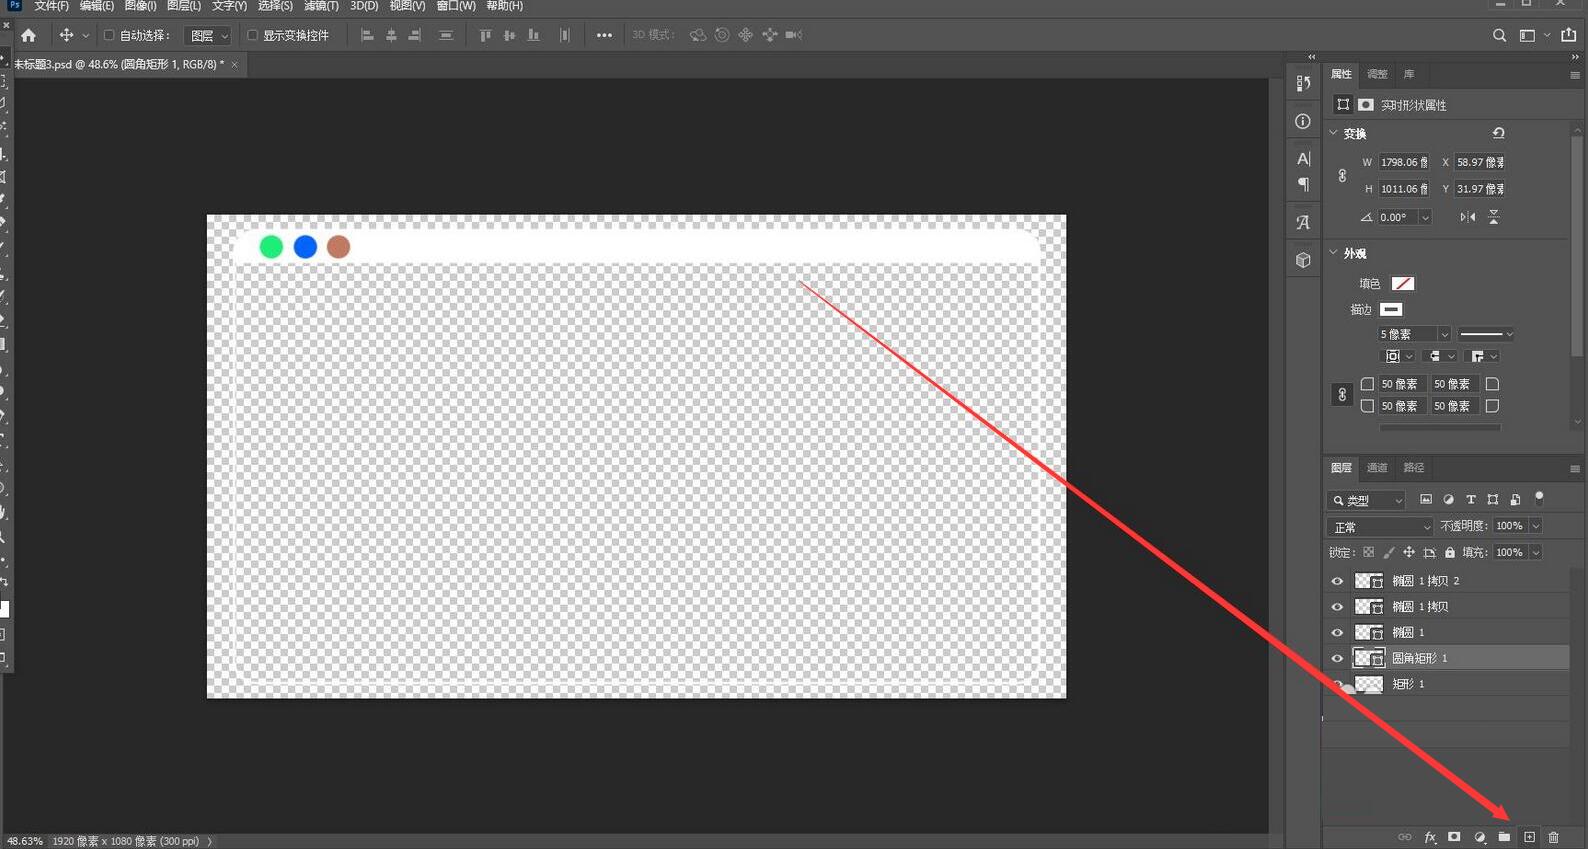Click the reset transform arrow icon
The image size is (1588, 849).
tap(1498, 133)
